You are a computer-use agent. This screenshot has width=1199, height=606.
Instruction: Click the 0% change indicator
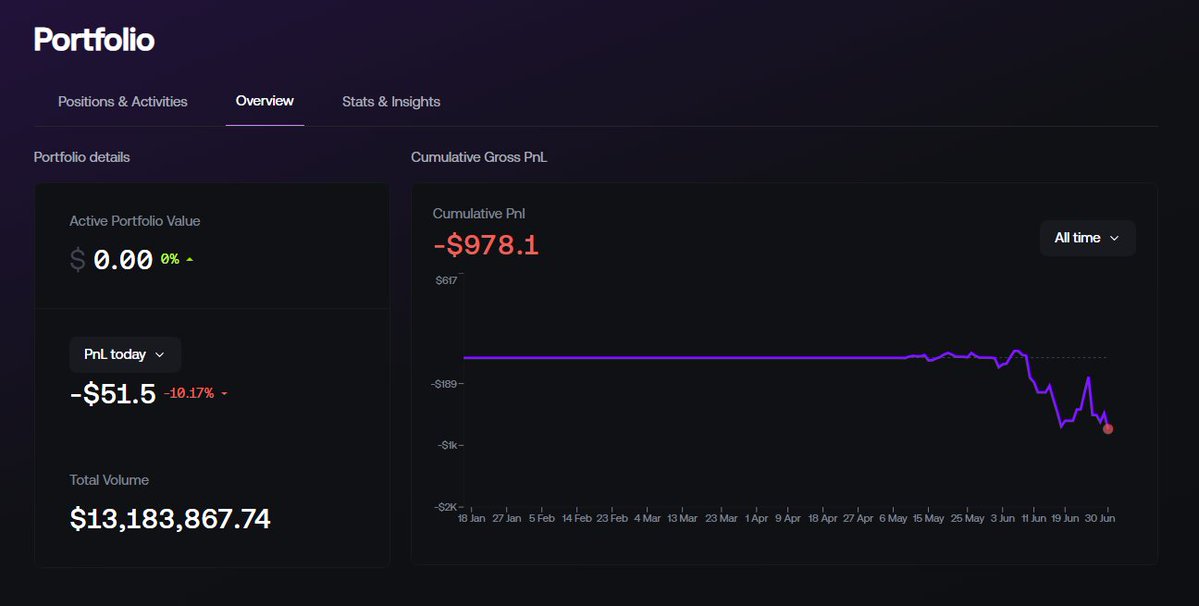tap(170, 260)
